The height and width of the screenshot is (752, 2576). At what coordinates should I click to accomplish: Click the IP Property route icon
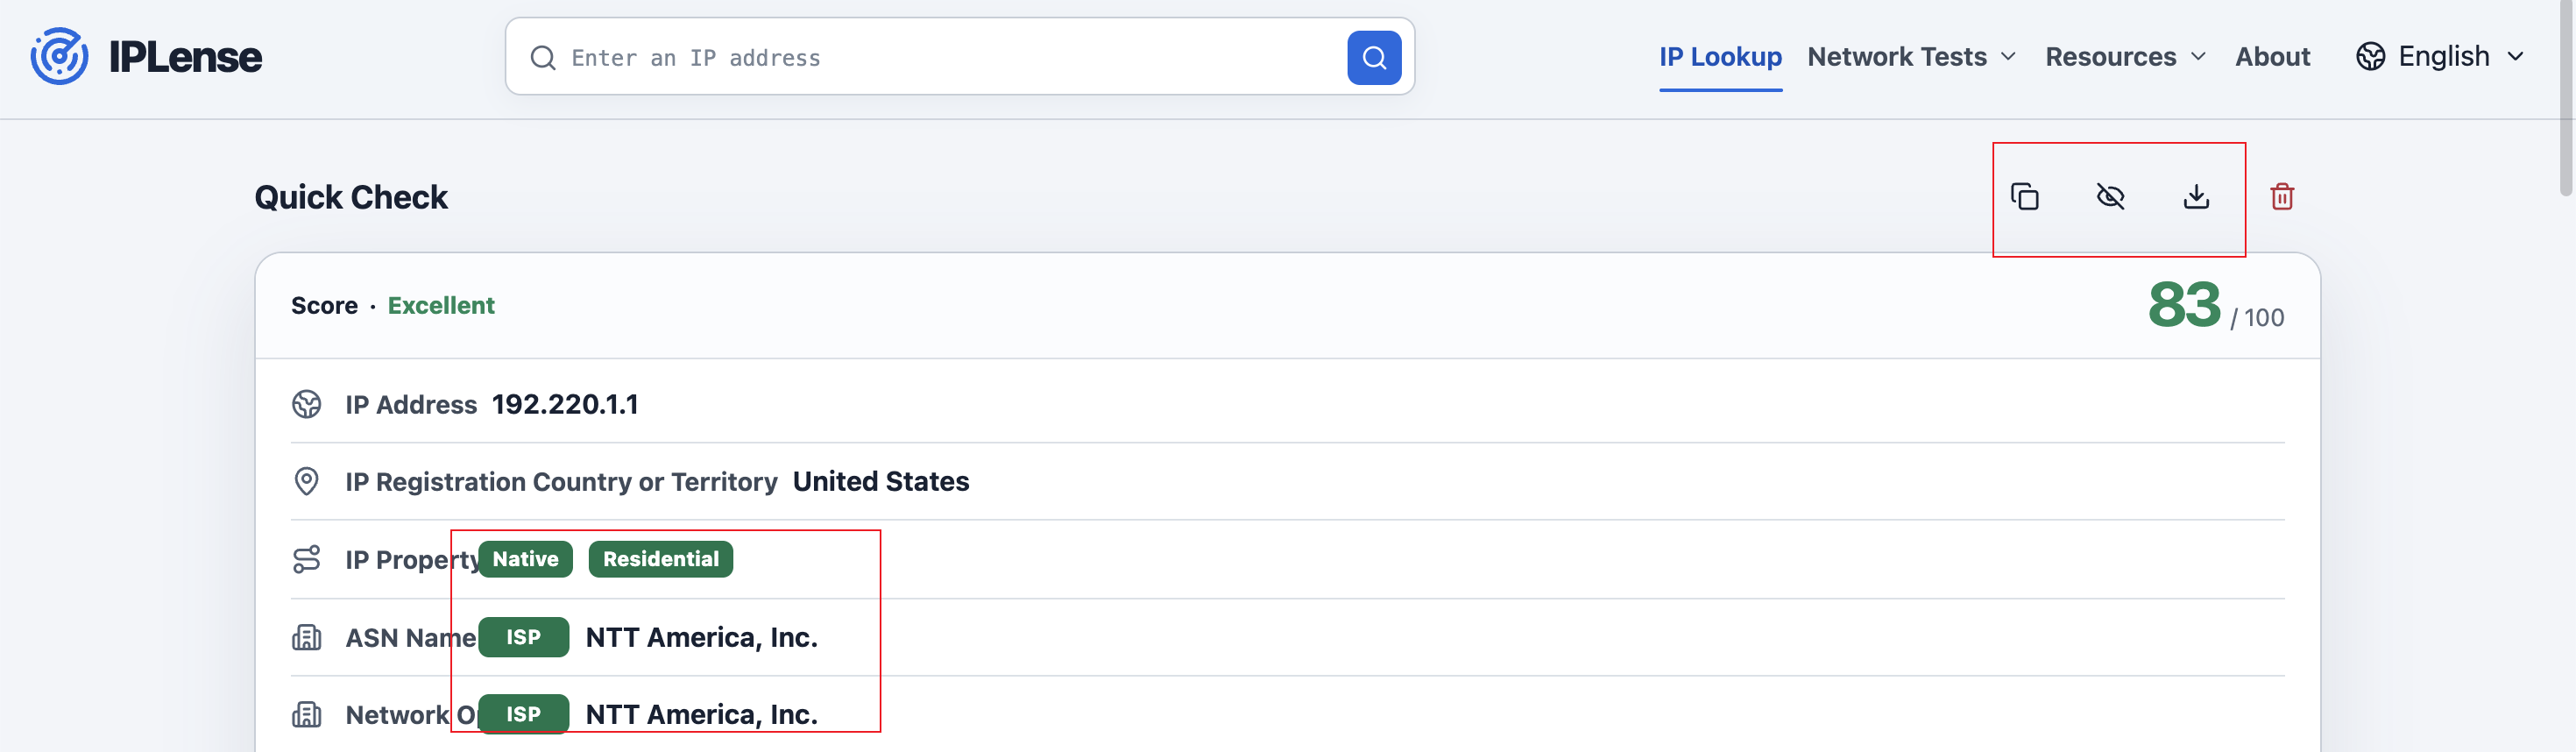(x=307, y=559)
